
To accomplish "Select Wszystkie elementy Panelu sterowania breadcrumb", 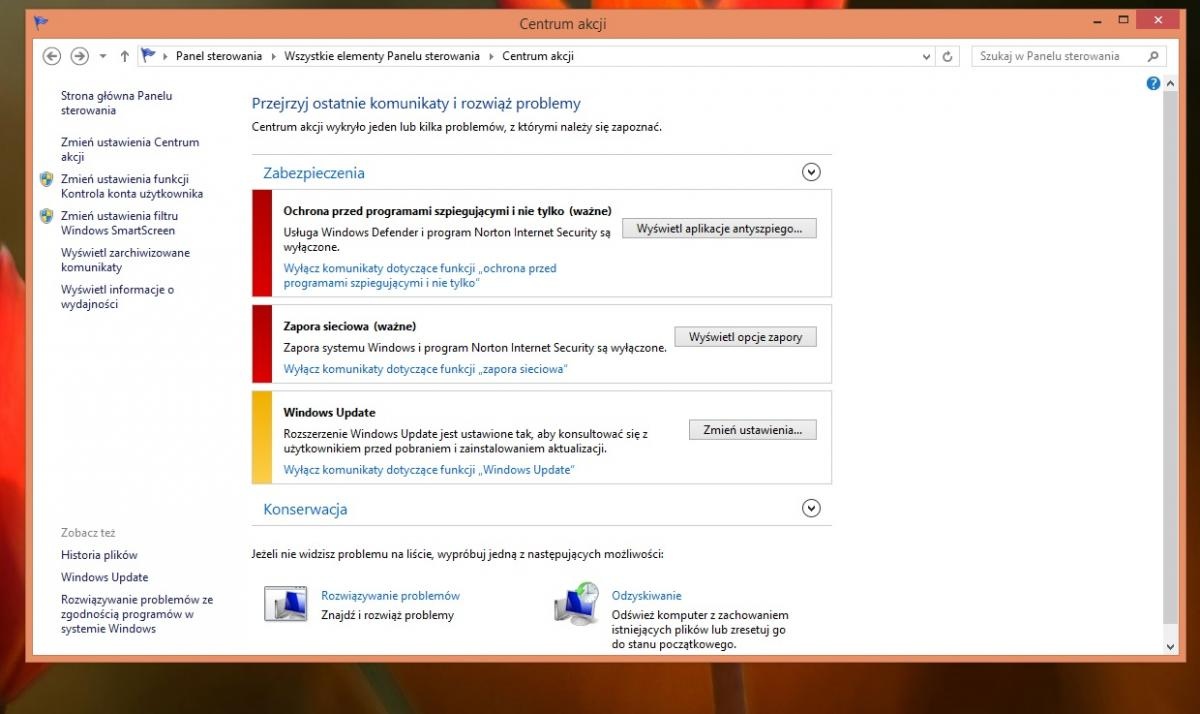I will [381, 57].
